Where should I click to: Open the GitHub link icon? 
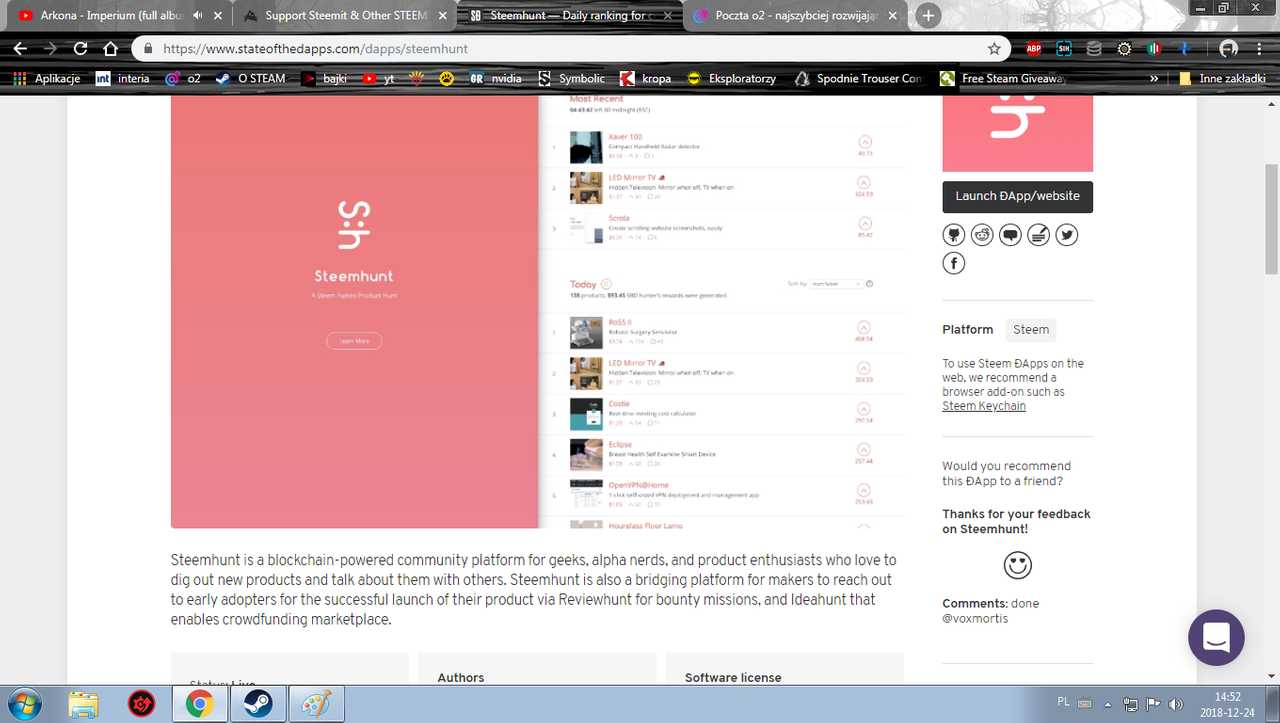click(x=954, y=235)
